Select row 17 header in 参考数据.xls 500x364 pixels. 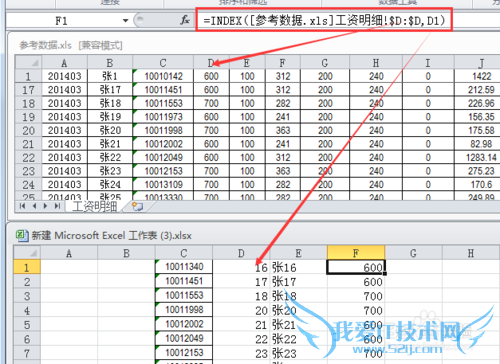pos(28,90)
